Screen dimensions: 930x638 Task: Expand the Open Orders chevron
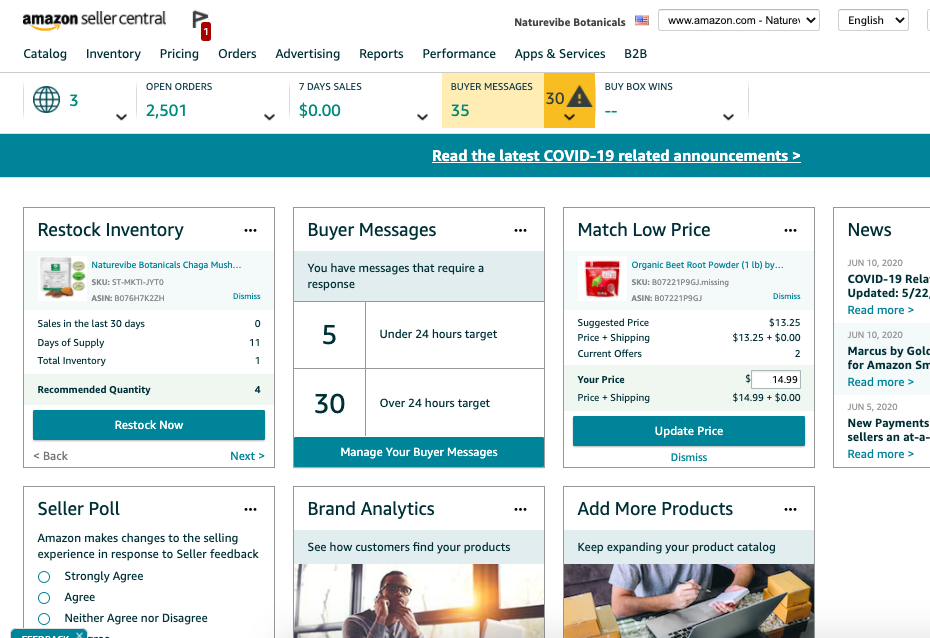pos(269,117)
